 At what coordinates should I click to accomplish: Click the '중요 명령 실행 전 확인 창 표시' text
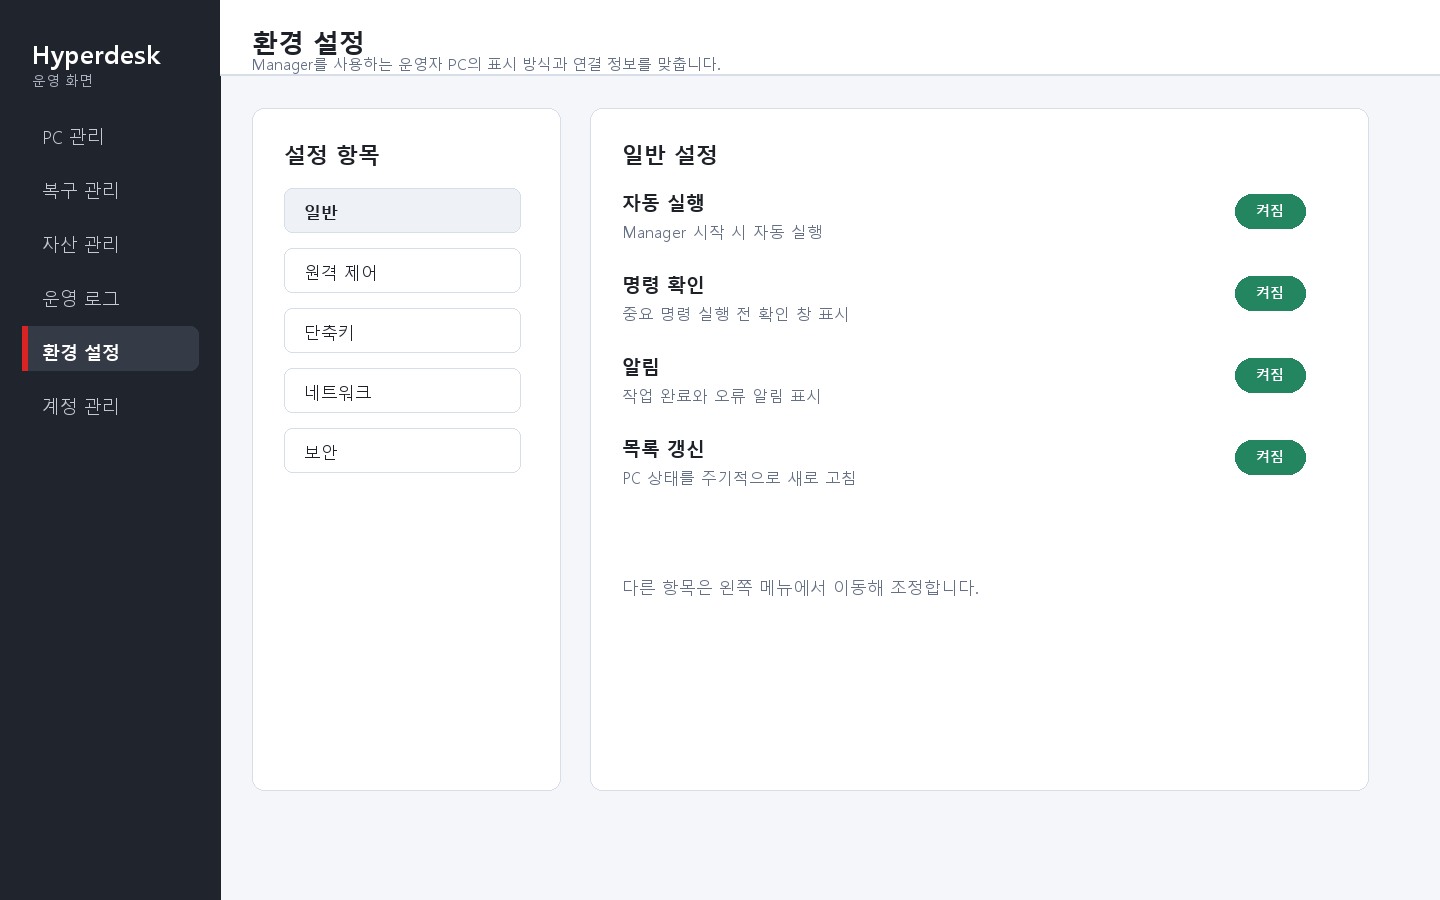(735, 314)
